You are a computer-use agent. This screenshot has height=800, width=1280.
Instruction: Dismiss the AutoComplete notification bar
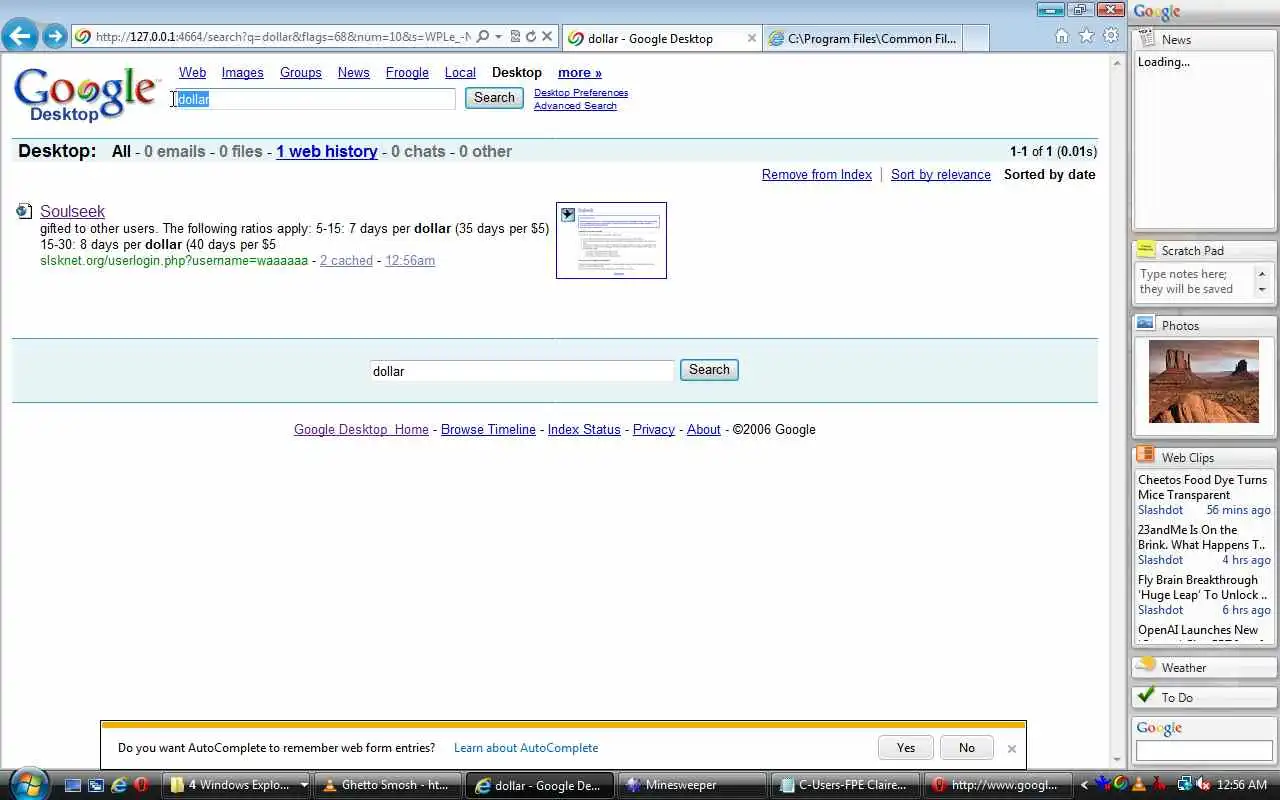(1011, 748)
